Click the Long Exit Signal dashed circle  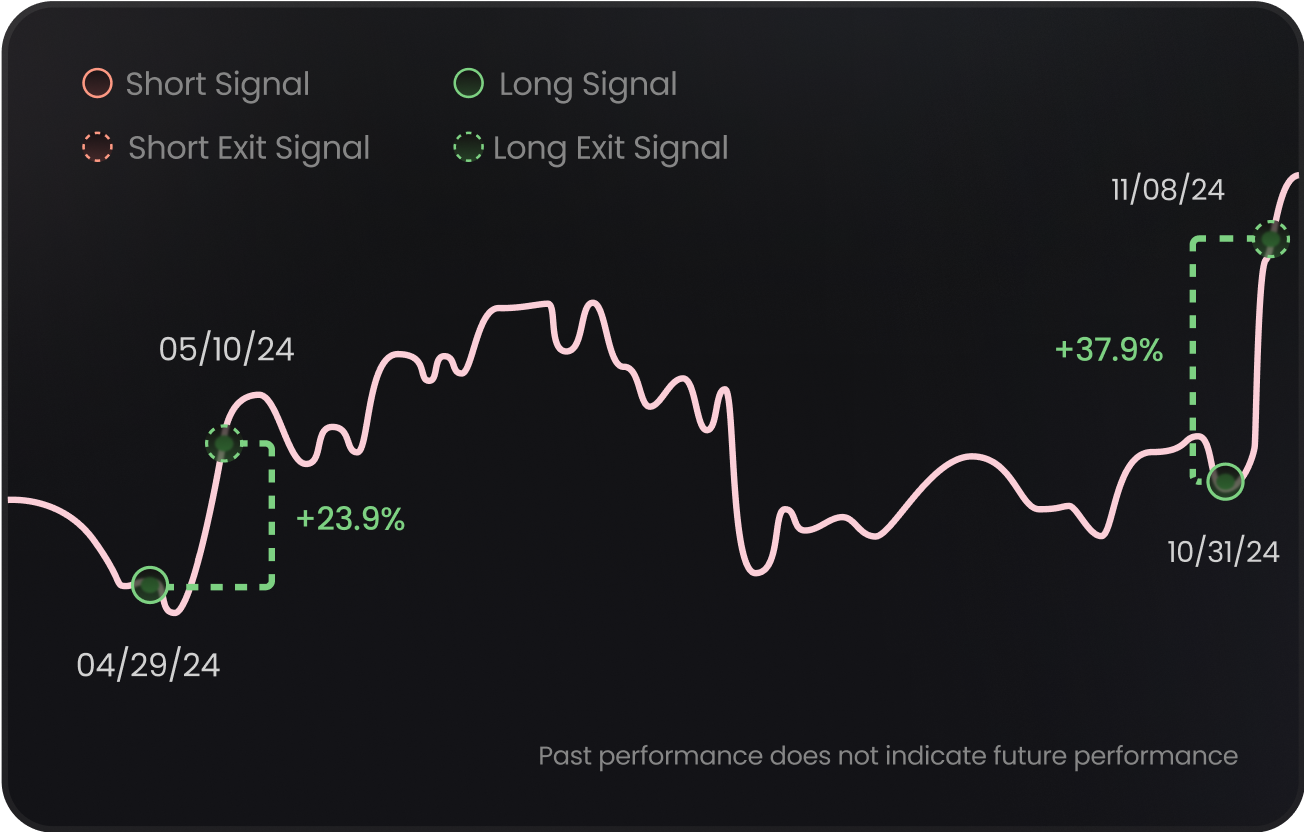[468, 148]
